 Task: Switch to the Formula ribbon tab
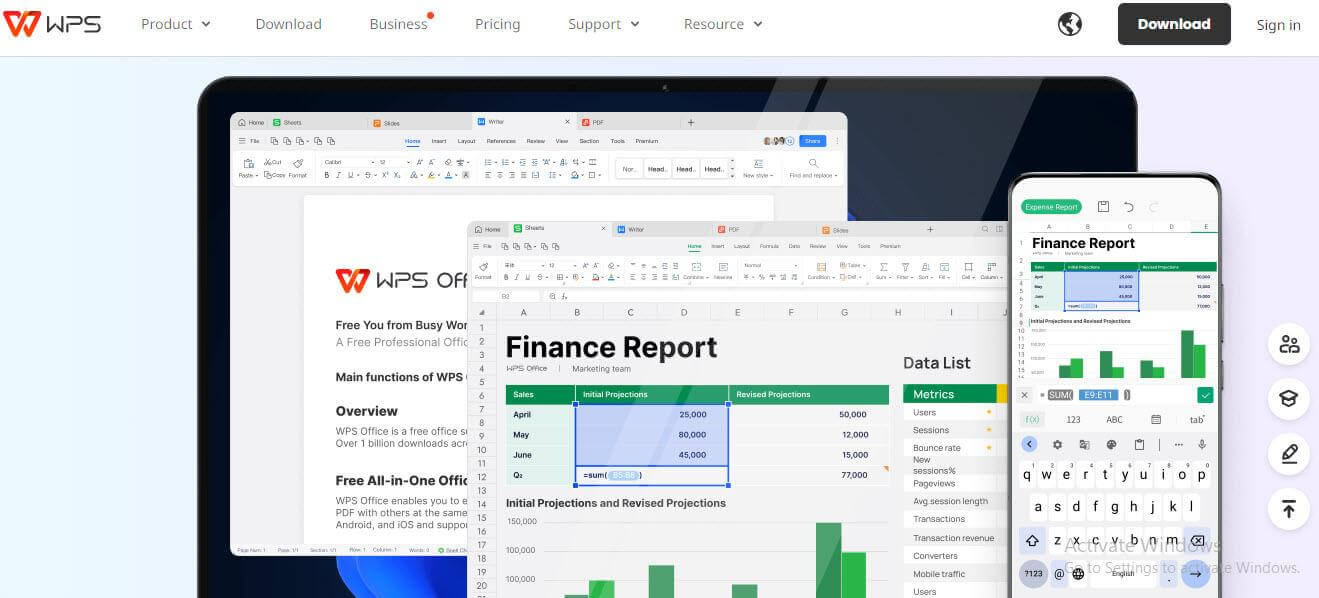click(769, 246)
